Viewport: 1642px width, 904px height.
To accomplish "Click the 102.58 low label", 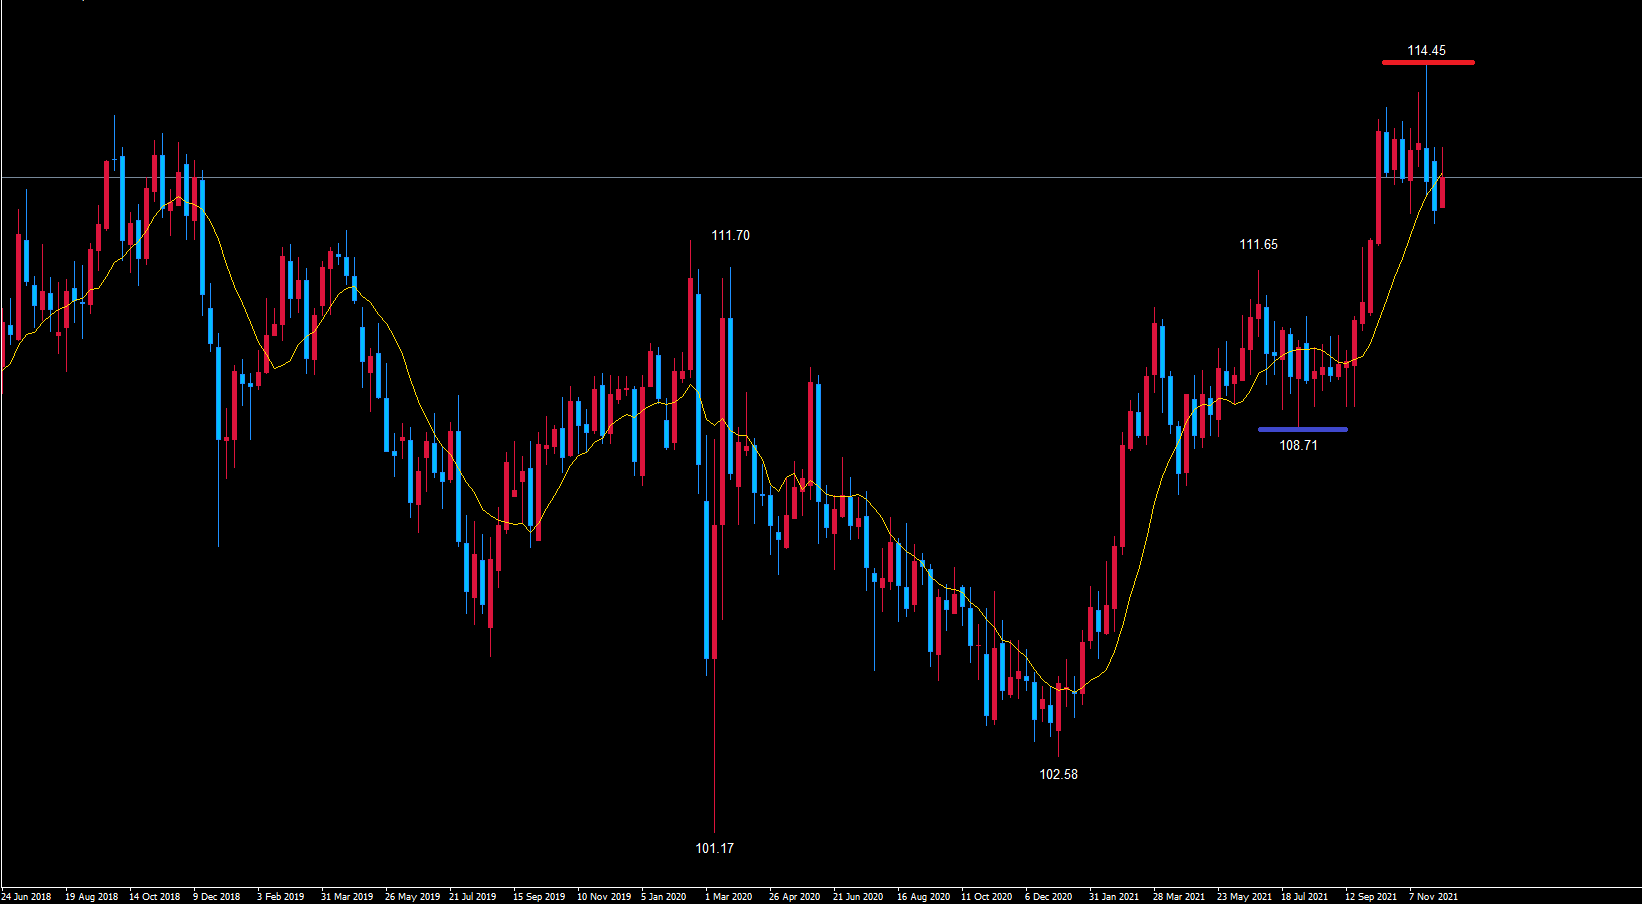I will (x=1058, y=774).
